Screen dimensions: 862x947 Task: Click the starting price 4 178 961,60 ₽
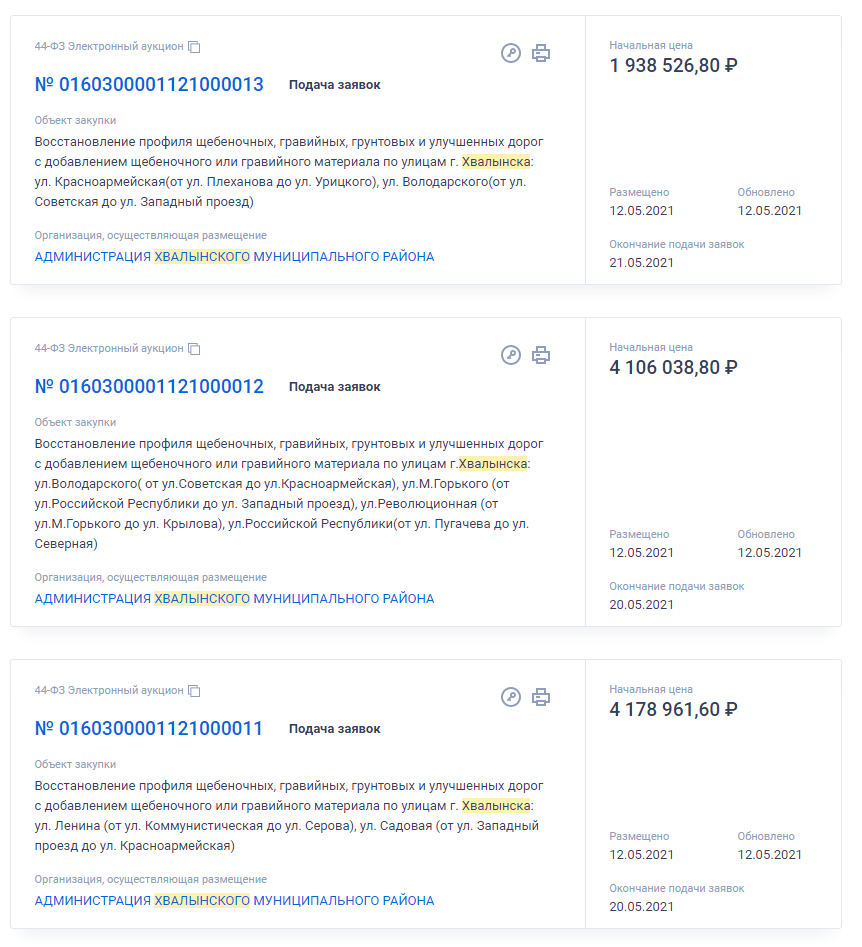click(673, 710)
